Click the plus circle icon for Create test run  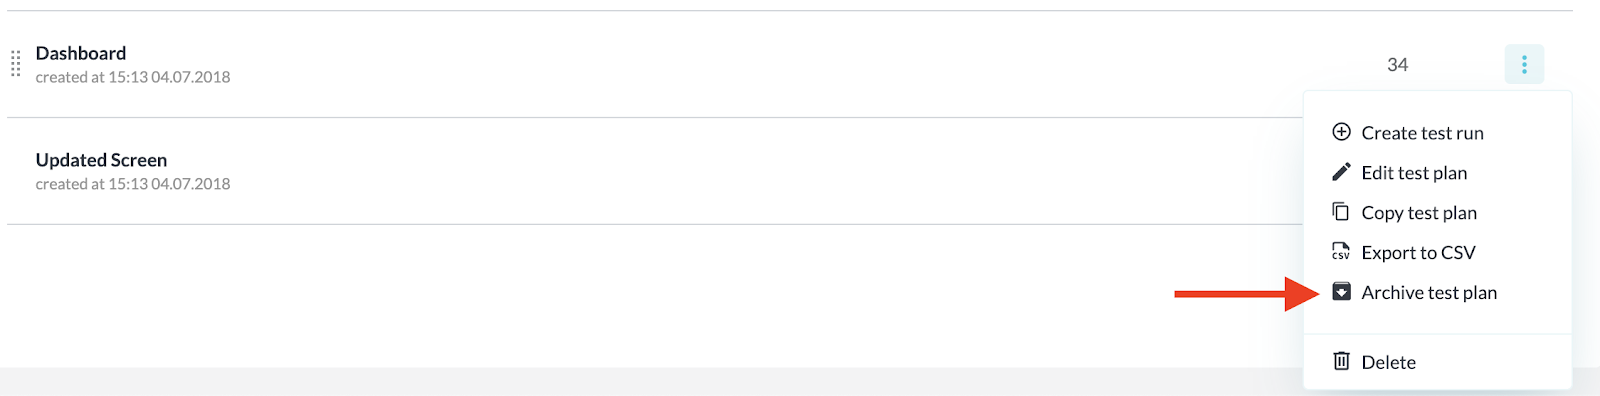[x=1341, y=132]
